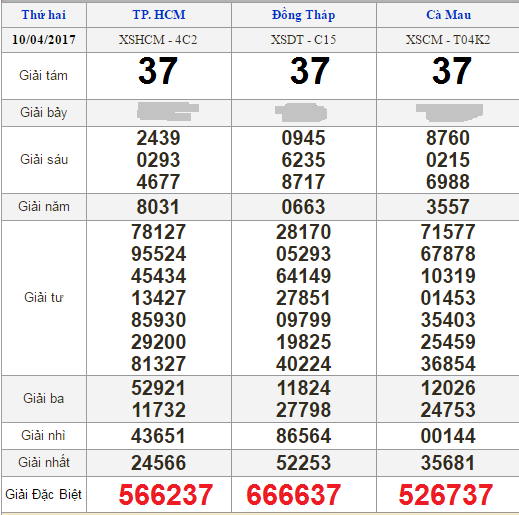Open the Đồng Tháp province link

303,15
